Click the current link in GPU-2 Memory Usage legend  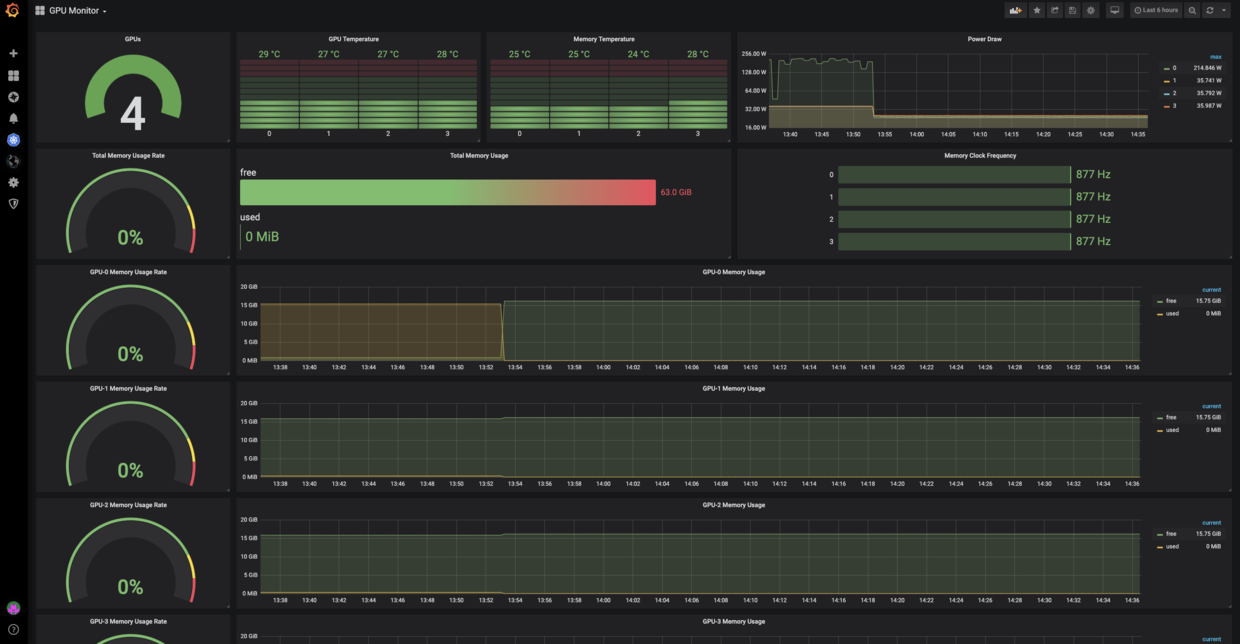[1211, 522]
